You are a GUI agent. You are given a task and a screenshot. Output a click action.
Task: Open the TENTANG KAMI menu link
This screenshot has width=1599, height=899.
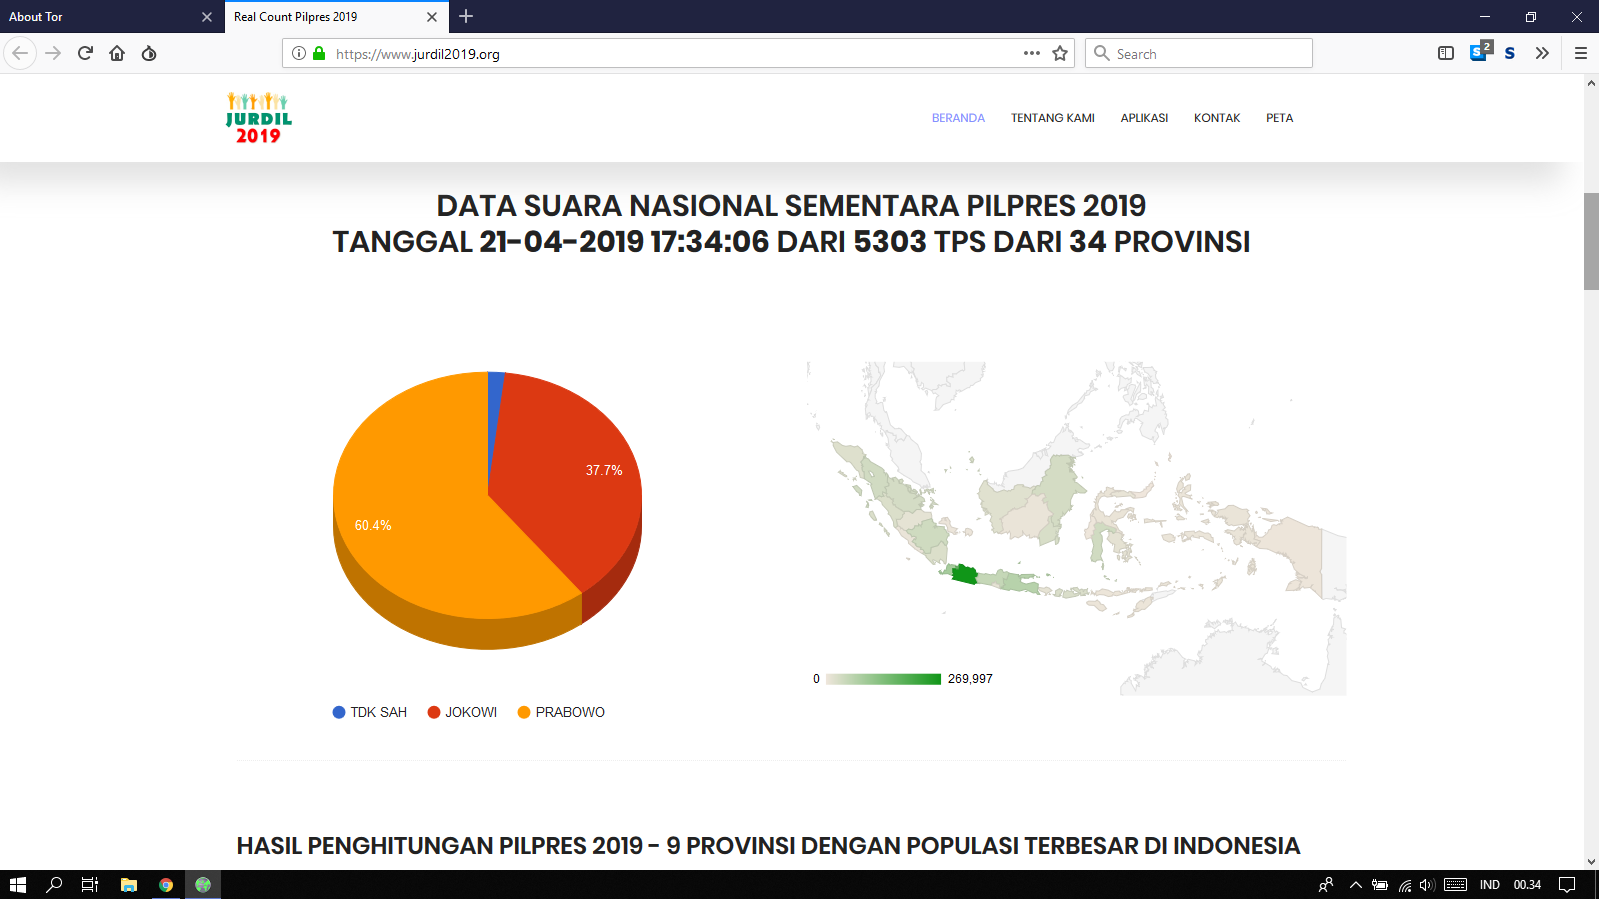pyautogui.click(x=1053, y=118)
